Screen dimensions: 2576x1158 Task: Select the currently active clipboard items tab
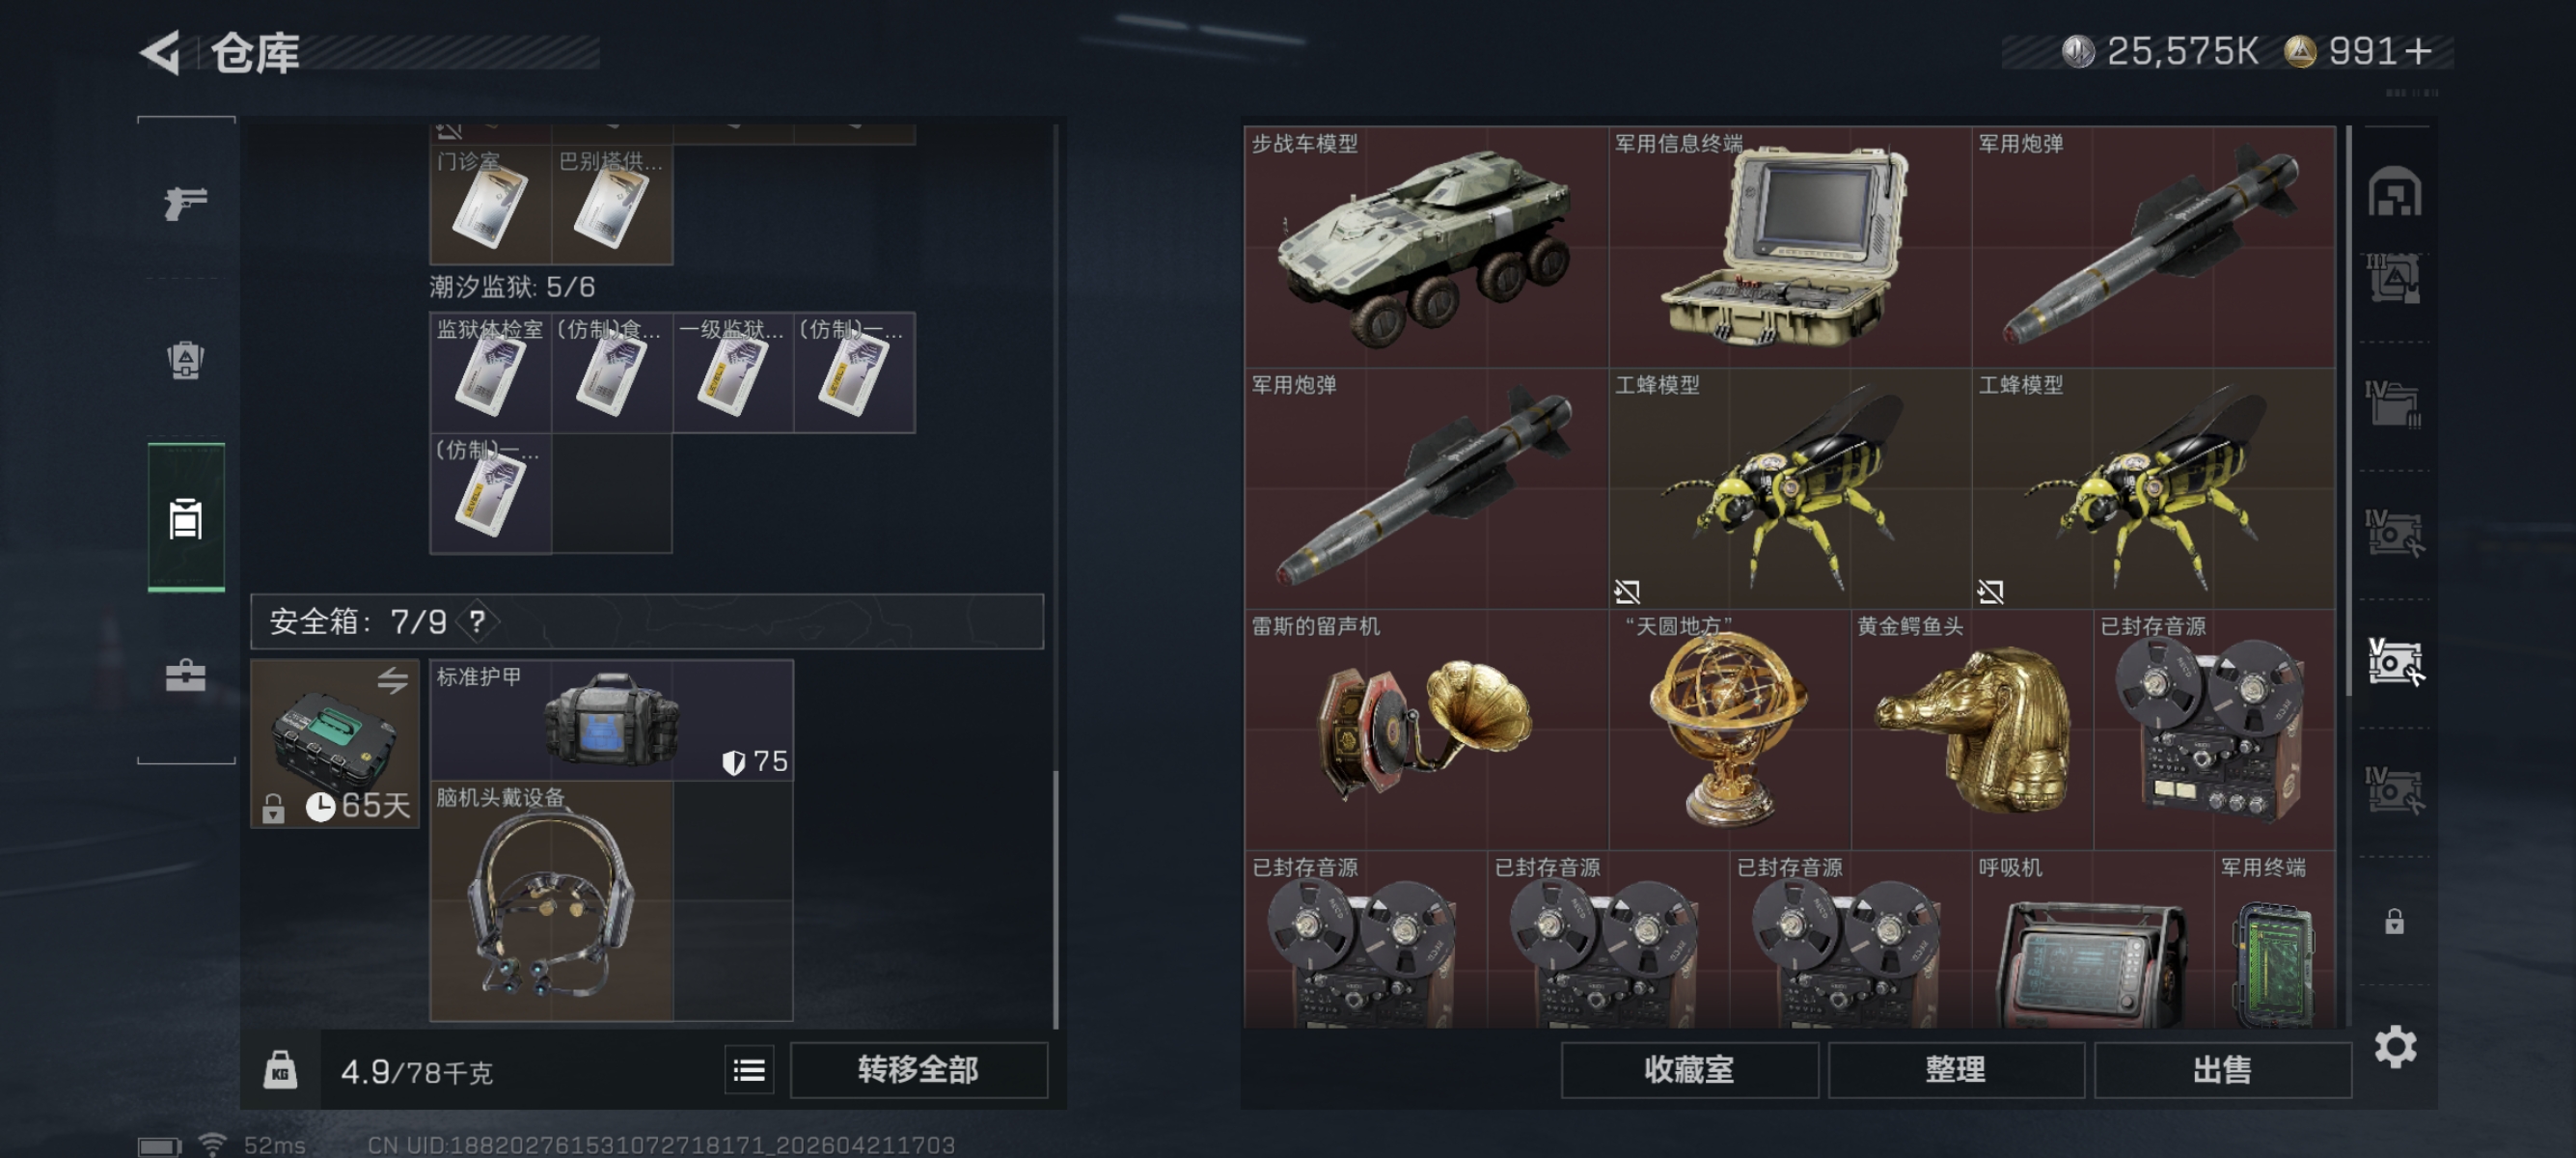coord(186,518)
